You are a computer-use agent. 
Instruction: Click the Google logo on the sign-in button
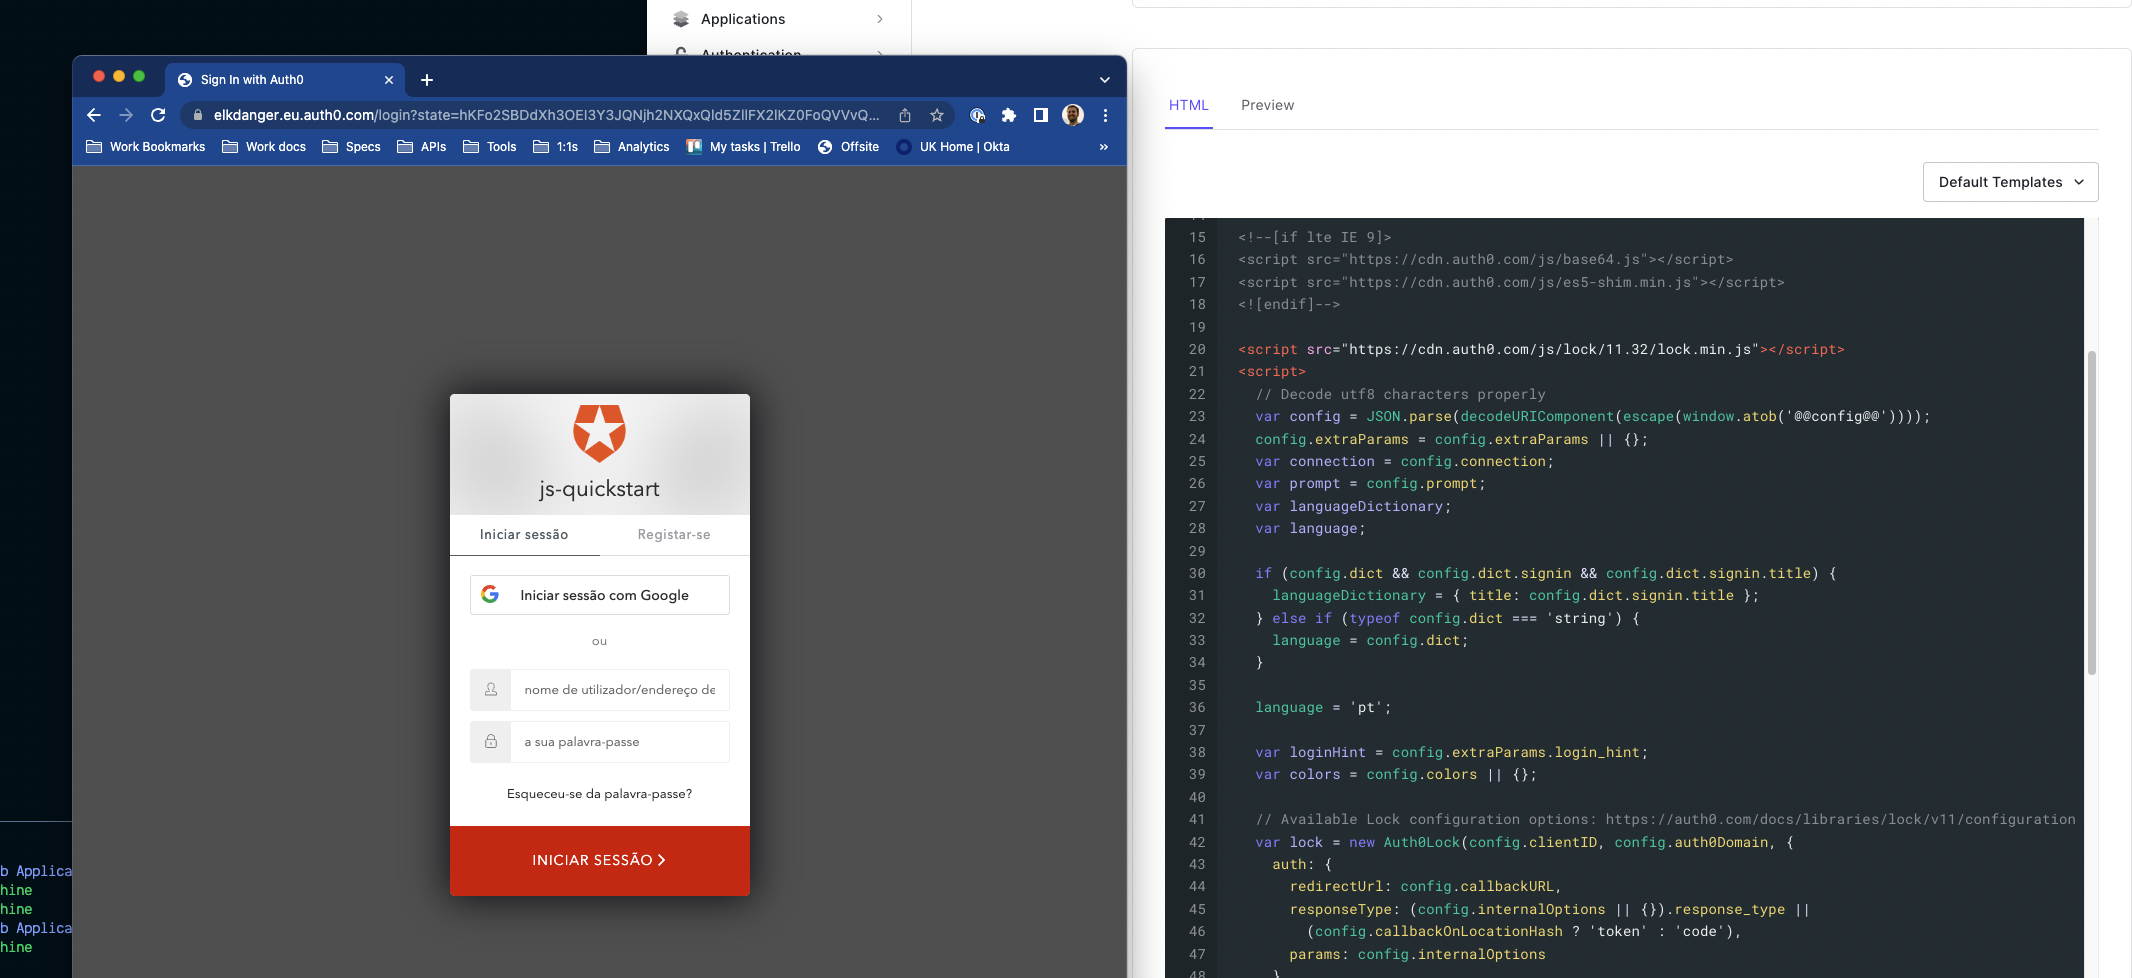[x=491, y=594]
